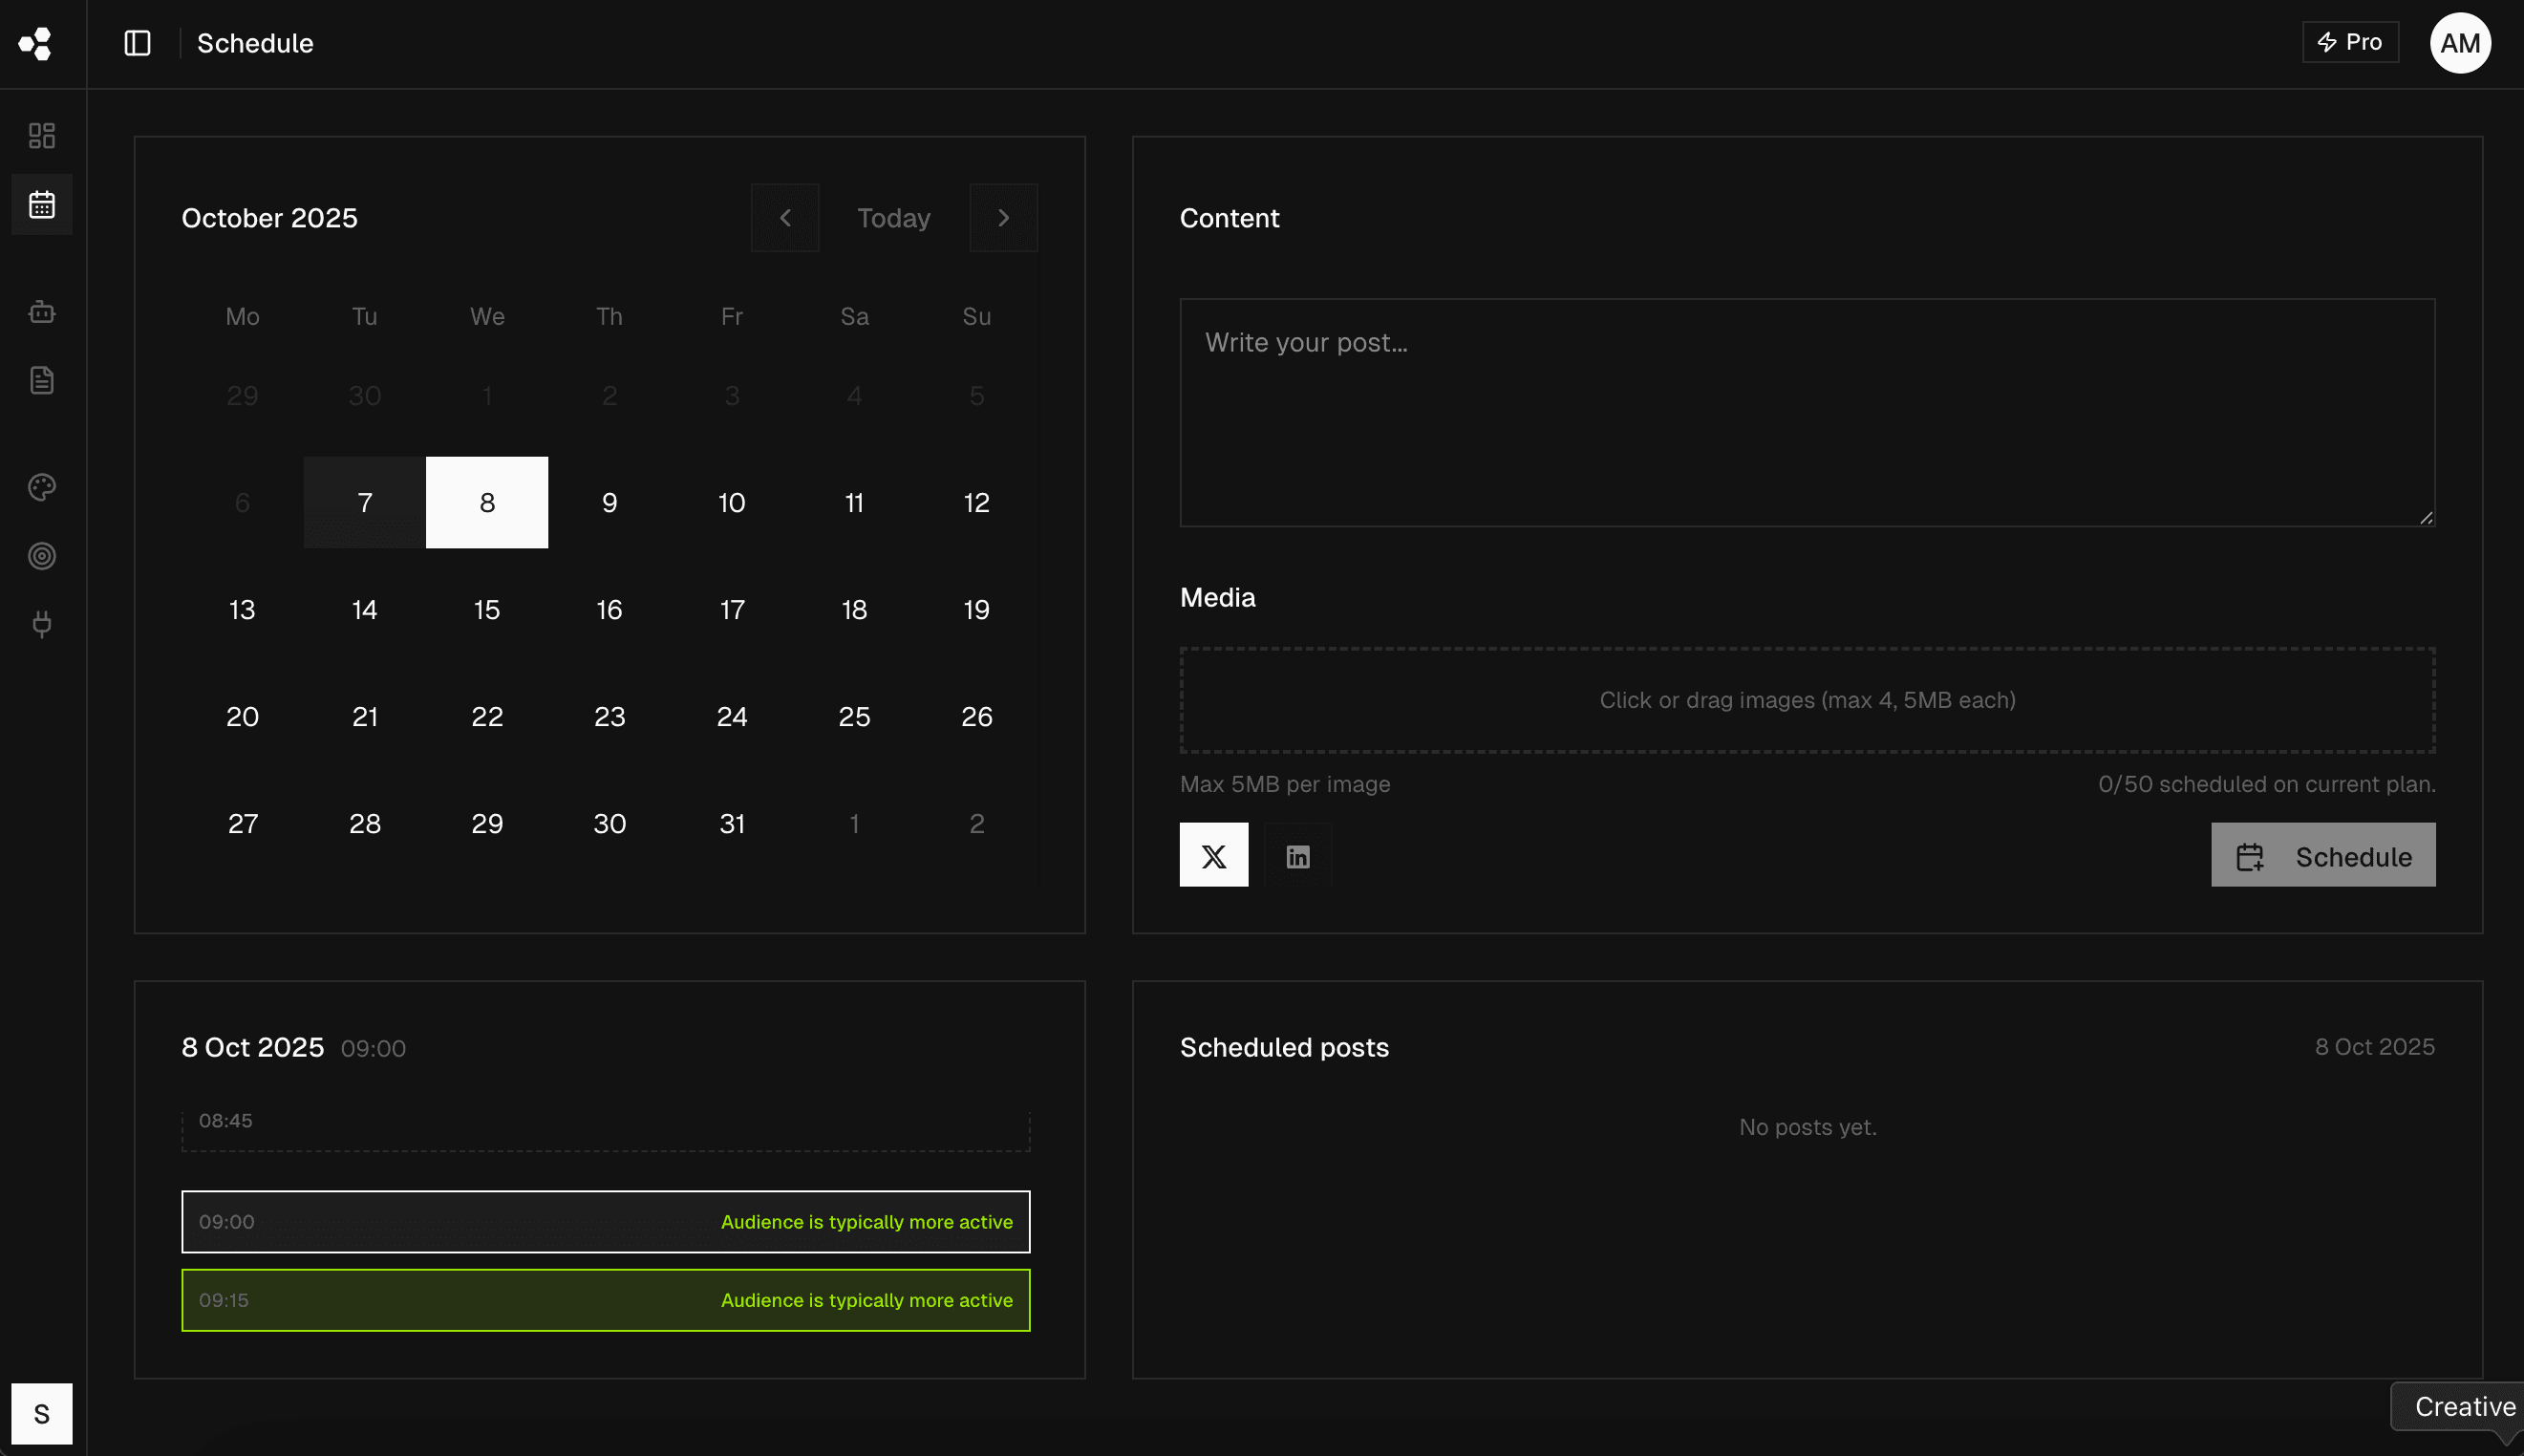Toggle LinkedIn platform selection
The image size is (2524, 1456).
tap(1297, 856)
